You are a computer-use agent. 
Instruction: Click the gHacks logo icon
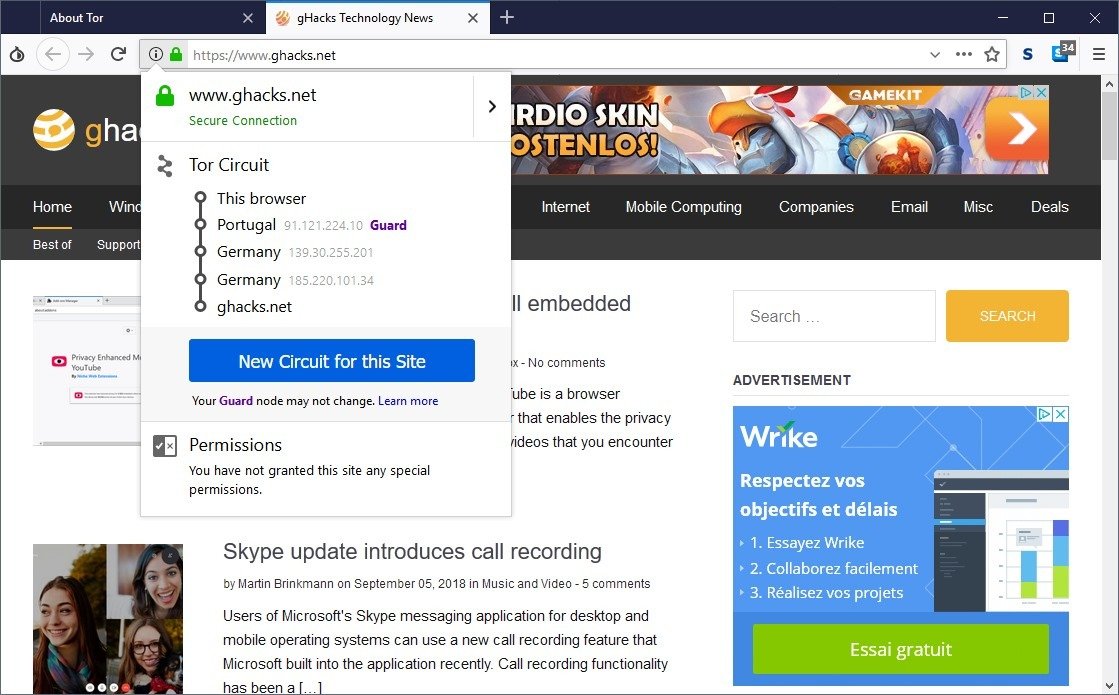(x=54, y=130)
